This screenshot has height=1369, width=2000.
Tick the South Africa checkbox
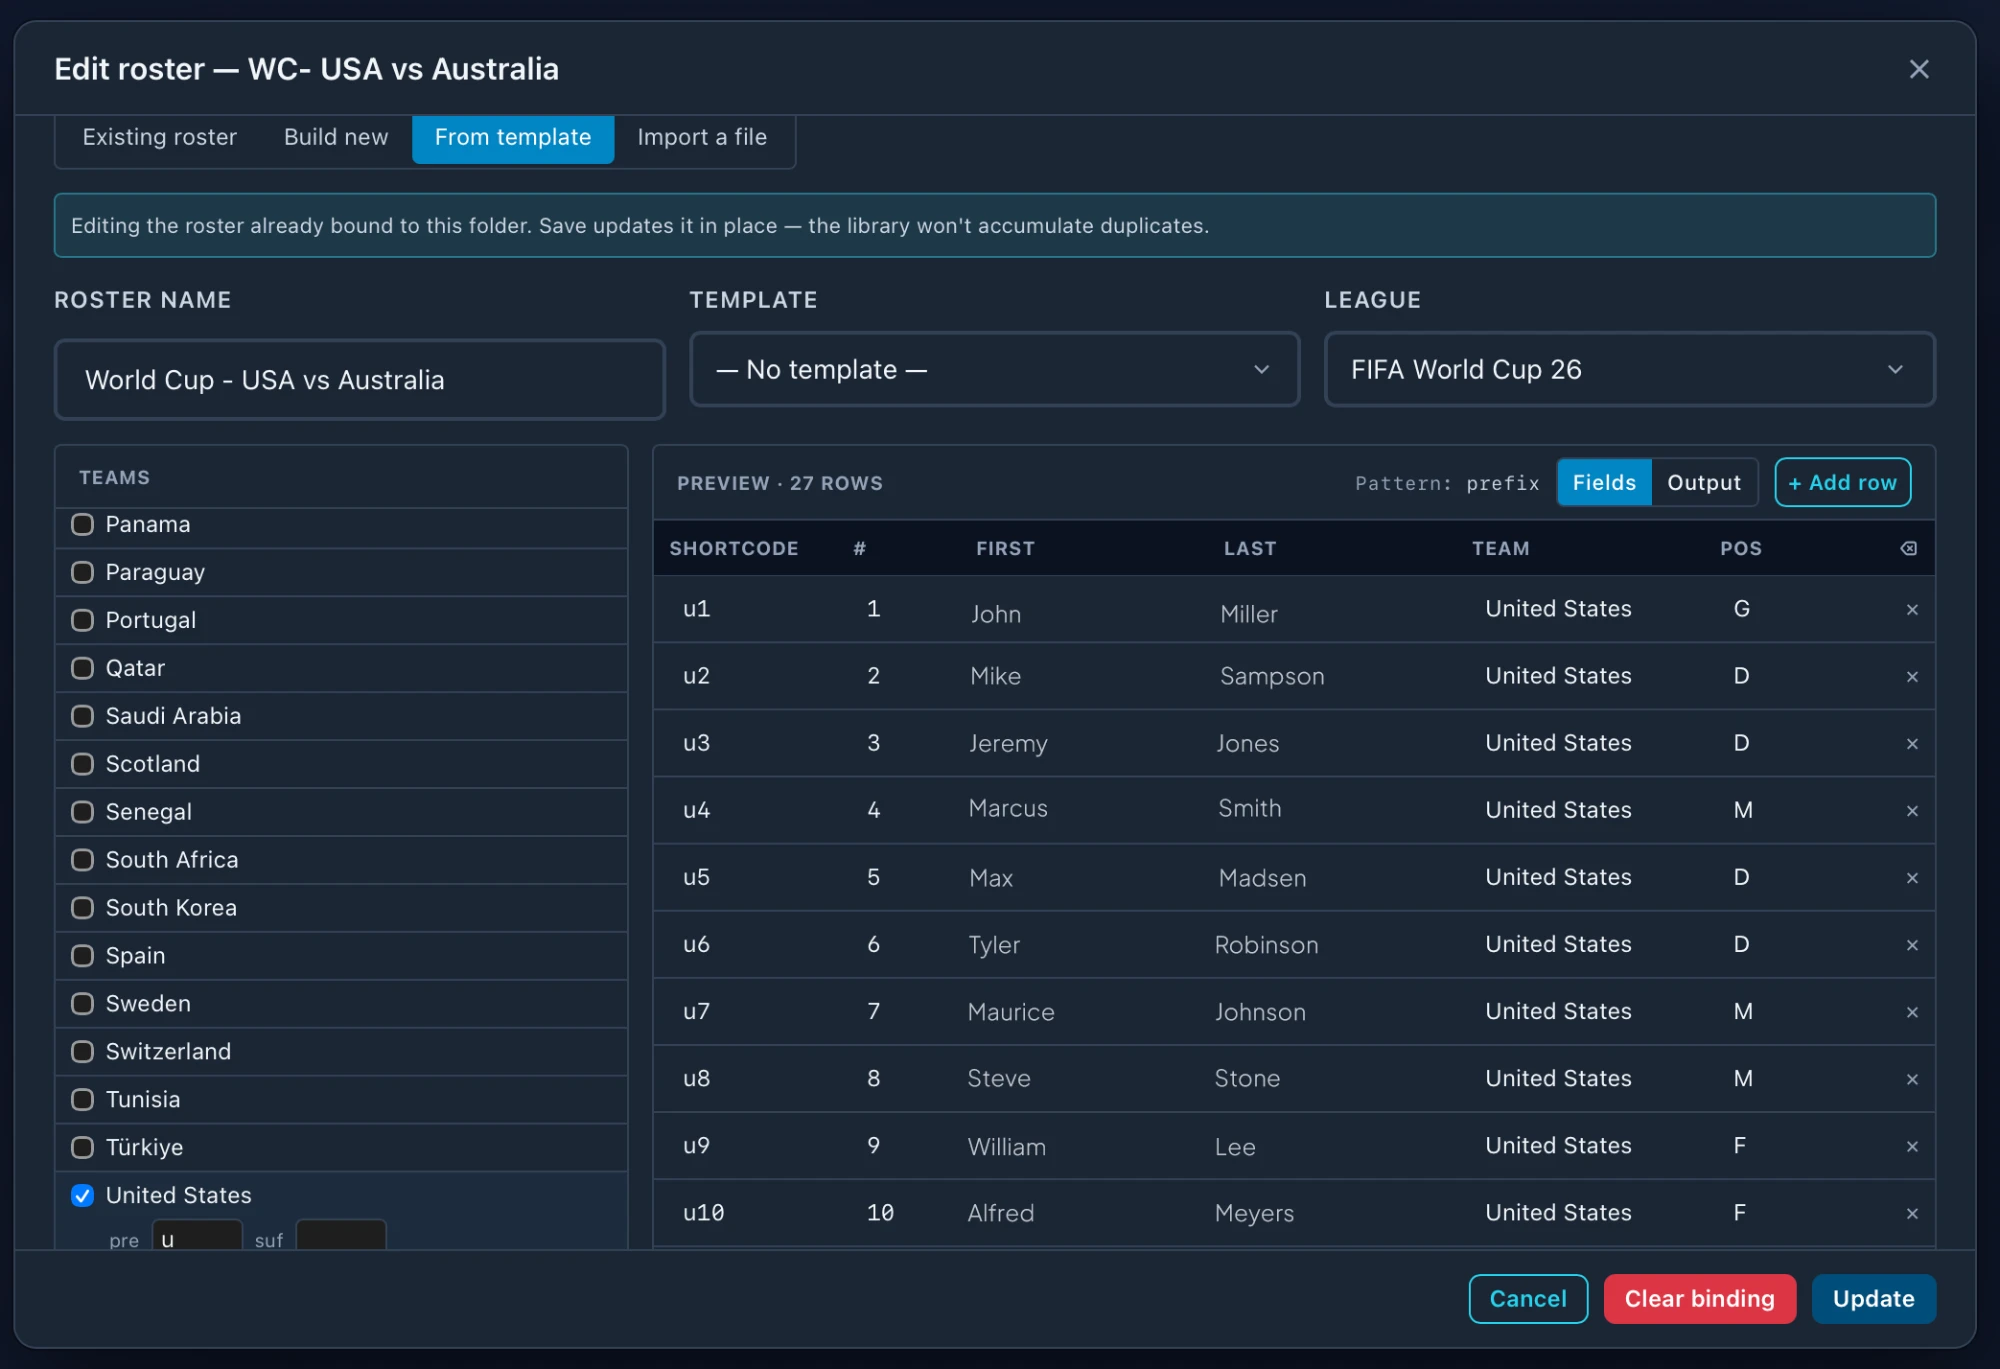[x=82, y=860]
